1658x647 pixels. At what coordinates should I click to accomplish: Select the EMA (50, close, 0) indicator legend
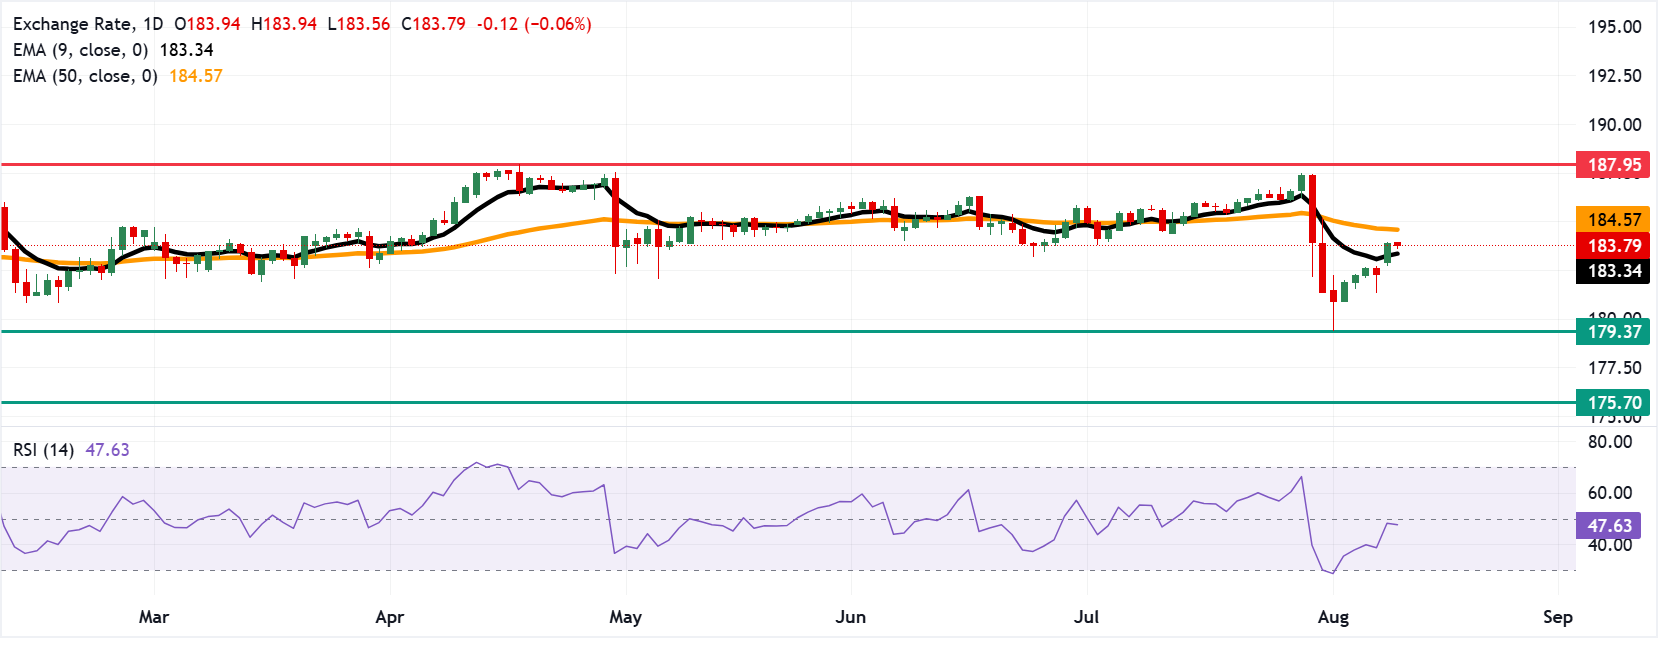tap(118, 76)
